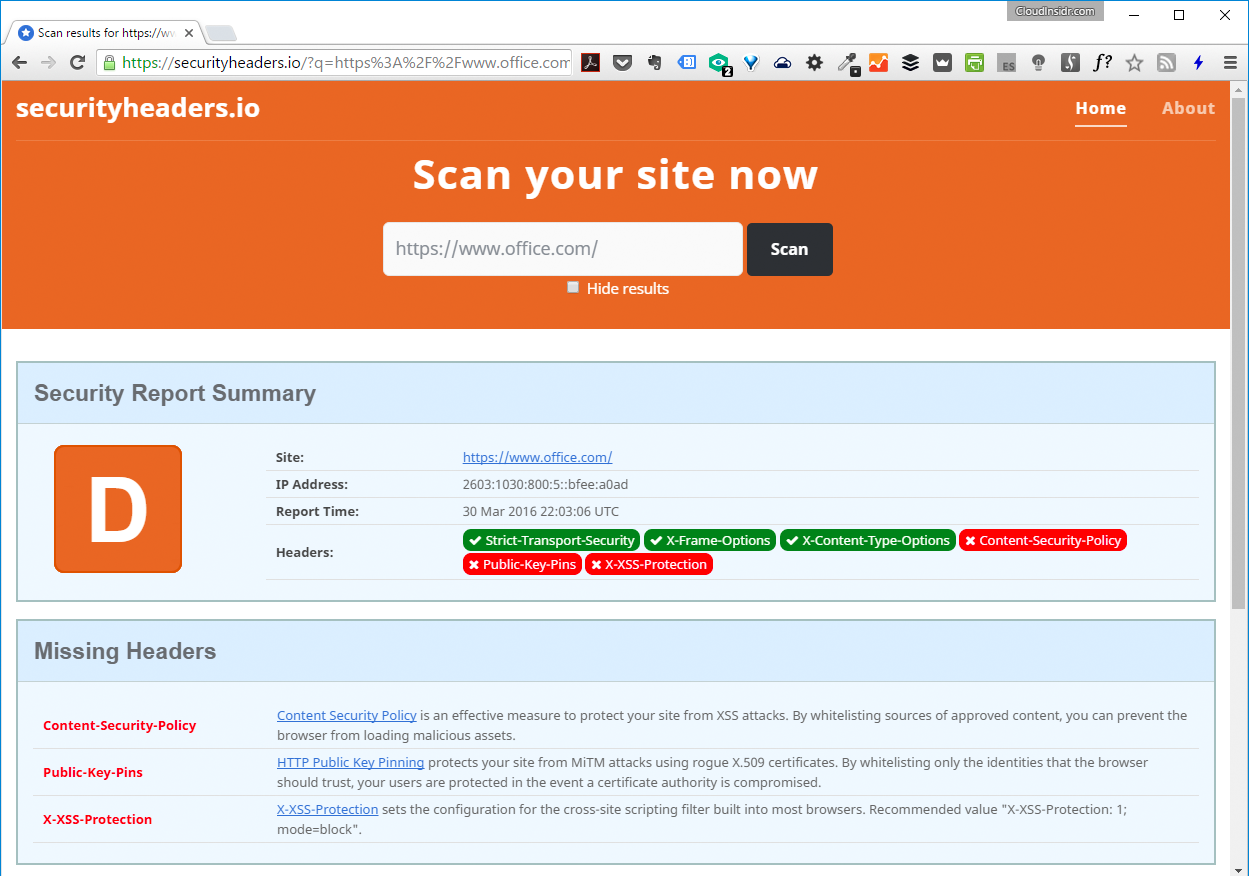This screenshot has height=876, width=1249.
Task: Click the RSS feed extension icon
Action: [1166, 63]
